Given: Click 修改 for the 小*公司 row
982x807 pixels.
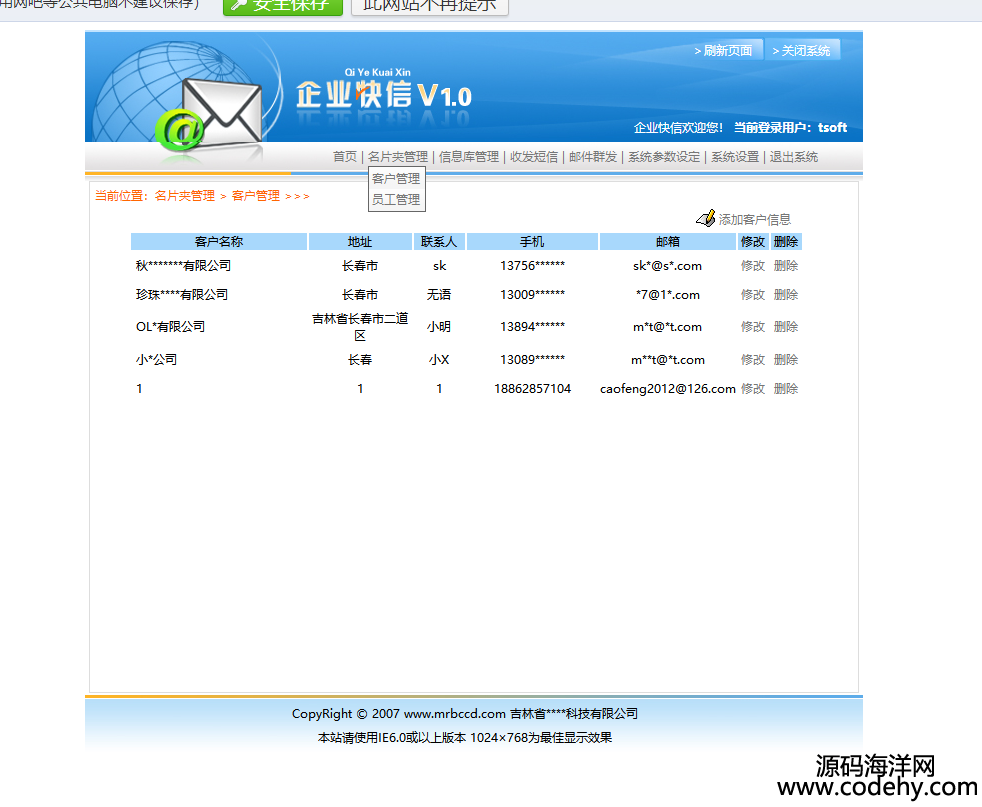Looking at the screenshot, I should (x=753, y=359).
